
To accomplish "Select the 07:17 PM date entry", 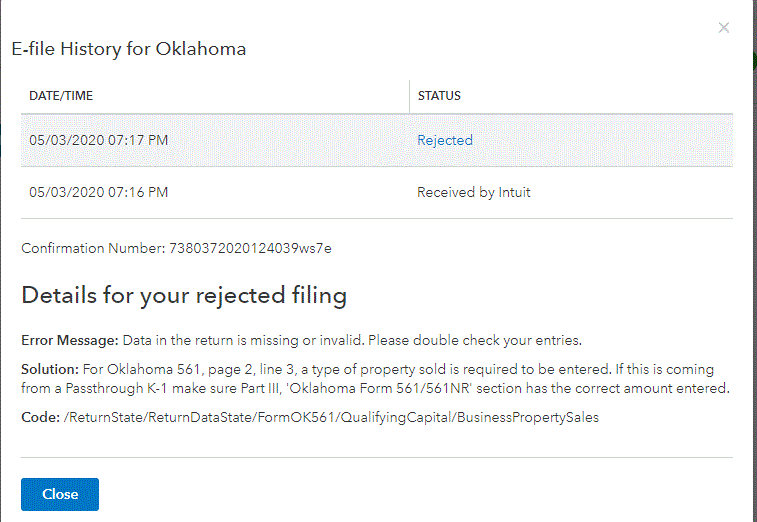I will (x=98, y=140).
